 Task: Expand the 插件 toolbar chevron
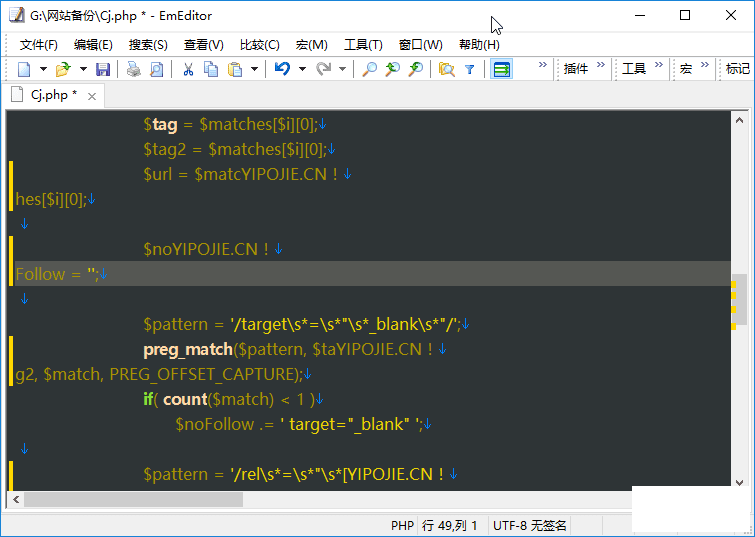(600, 65)
